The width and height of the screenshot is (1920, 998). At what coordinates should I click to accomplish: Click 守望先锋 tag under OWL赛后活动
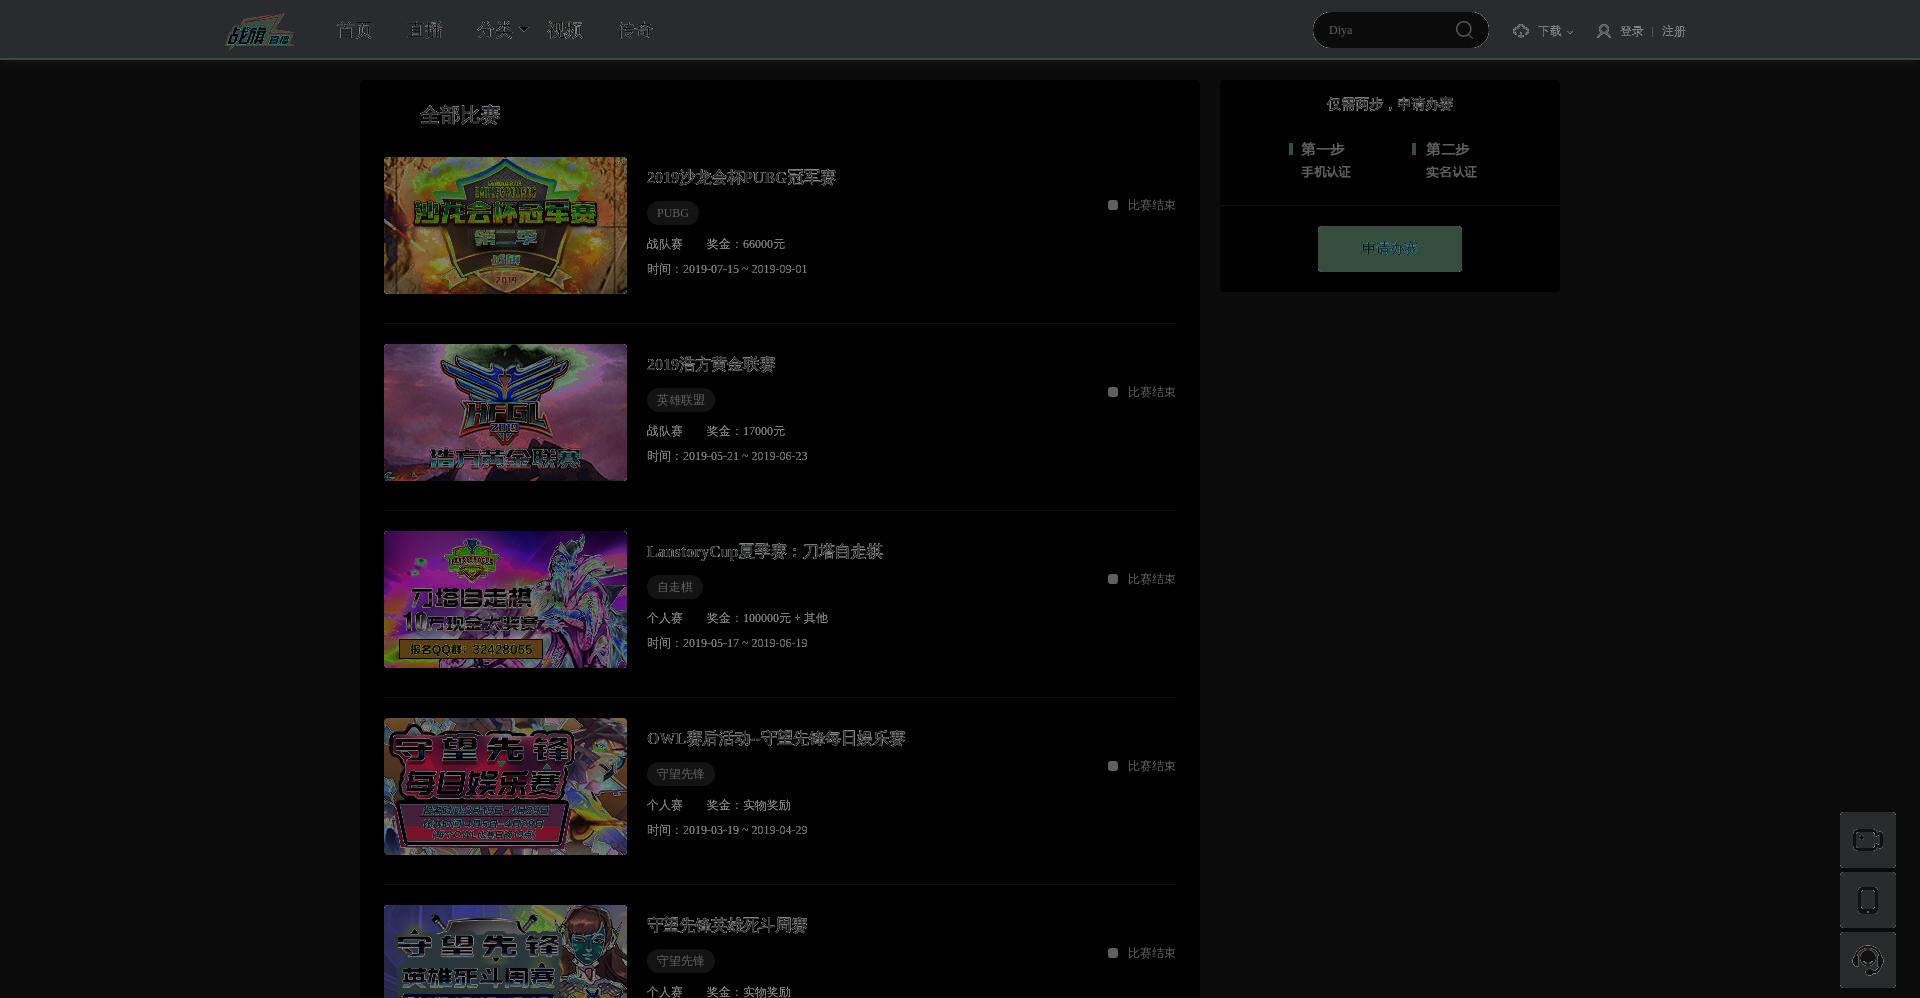click(681, 774)
